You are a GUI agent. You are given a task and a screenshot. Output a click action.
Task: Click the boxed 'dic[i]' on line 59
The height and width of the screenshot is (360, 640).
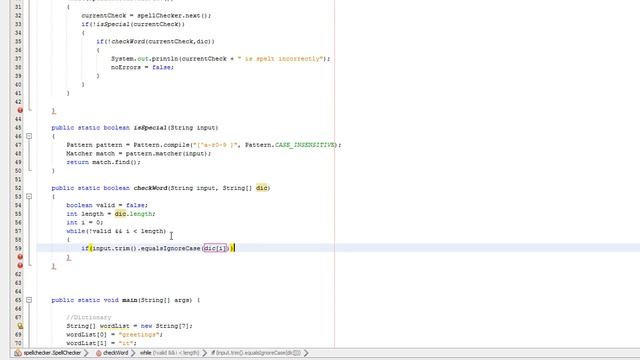pyautogui.click(x=215, y=248)
